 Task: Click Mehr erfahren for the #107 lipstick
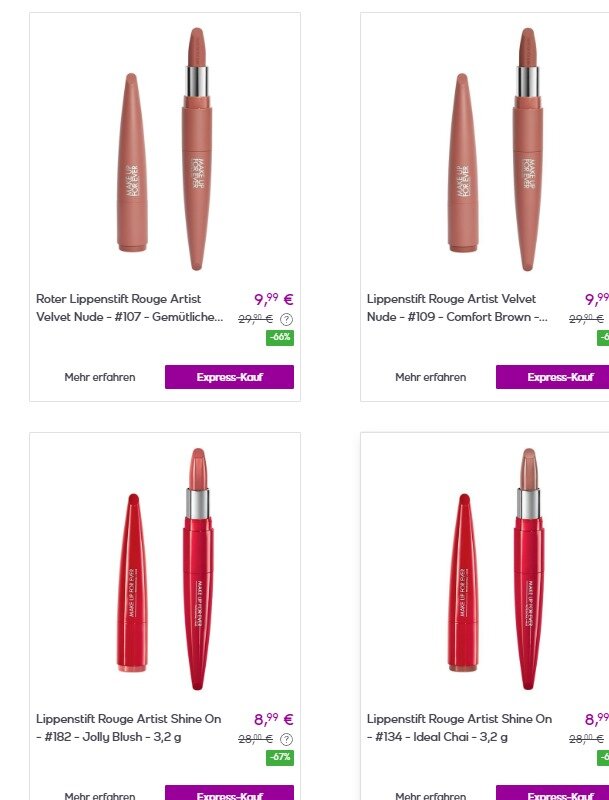(x=100, y=377)
